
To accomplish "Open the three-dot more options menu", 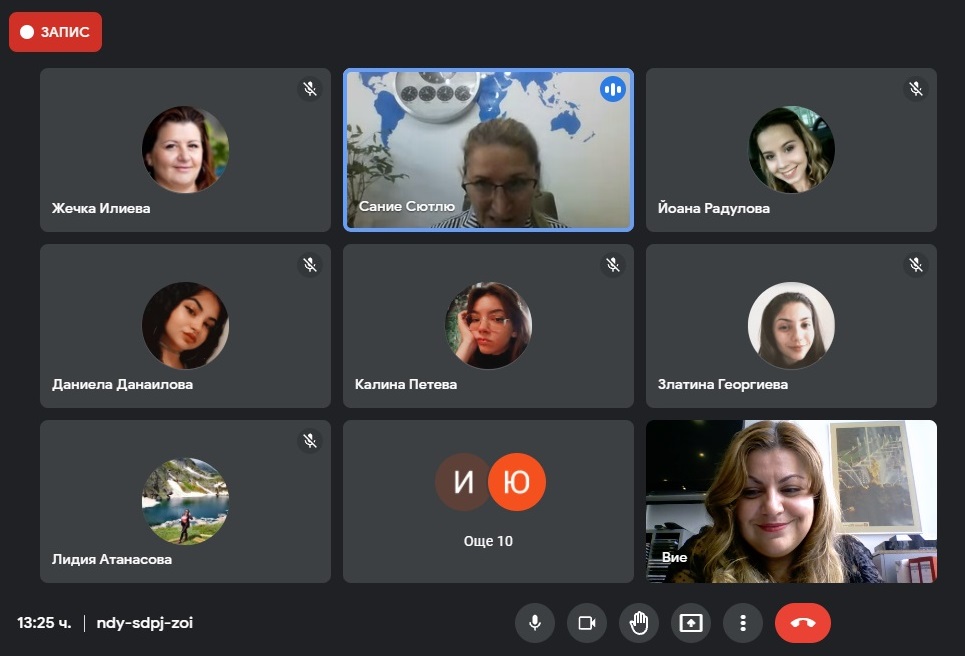I will tap(743, 623).
